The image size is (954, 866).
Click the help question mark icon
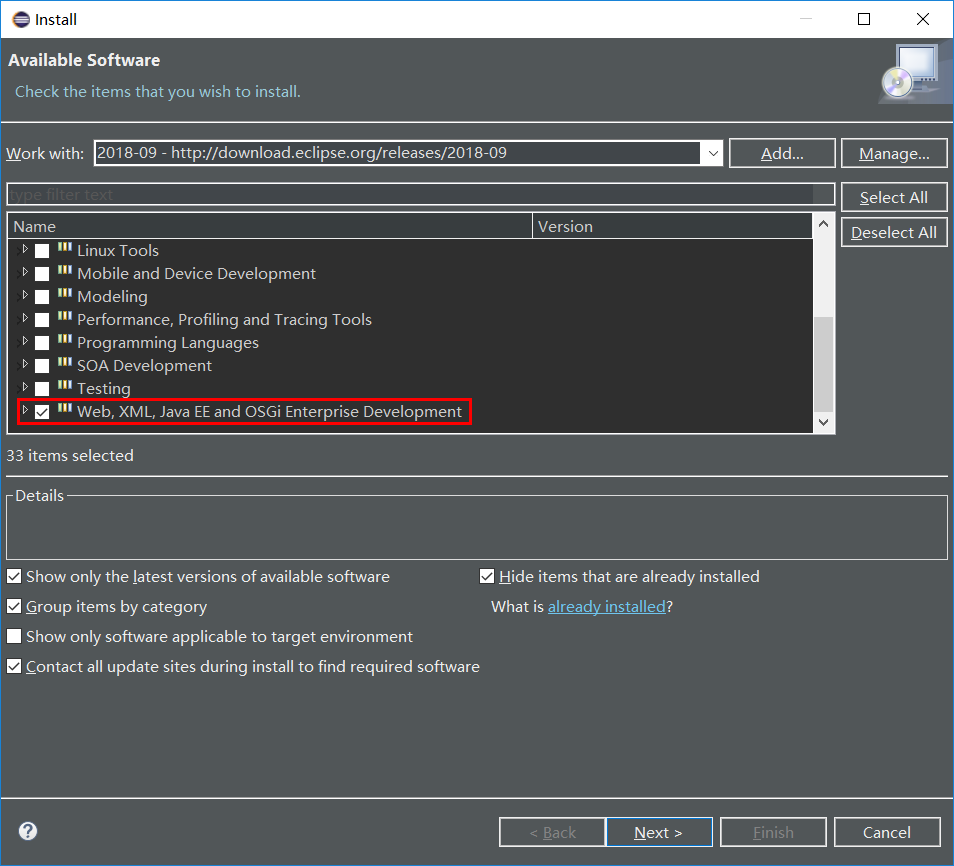pos(27,831)
